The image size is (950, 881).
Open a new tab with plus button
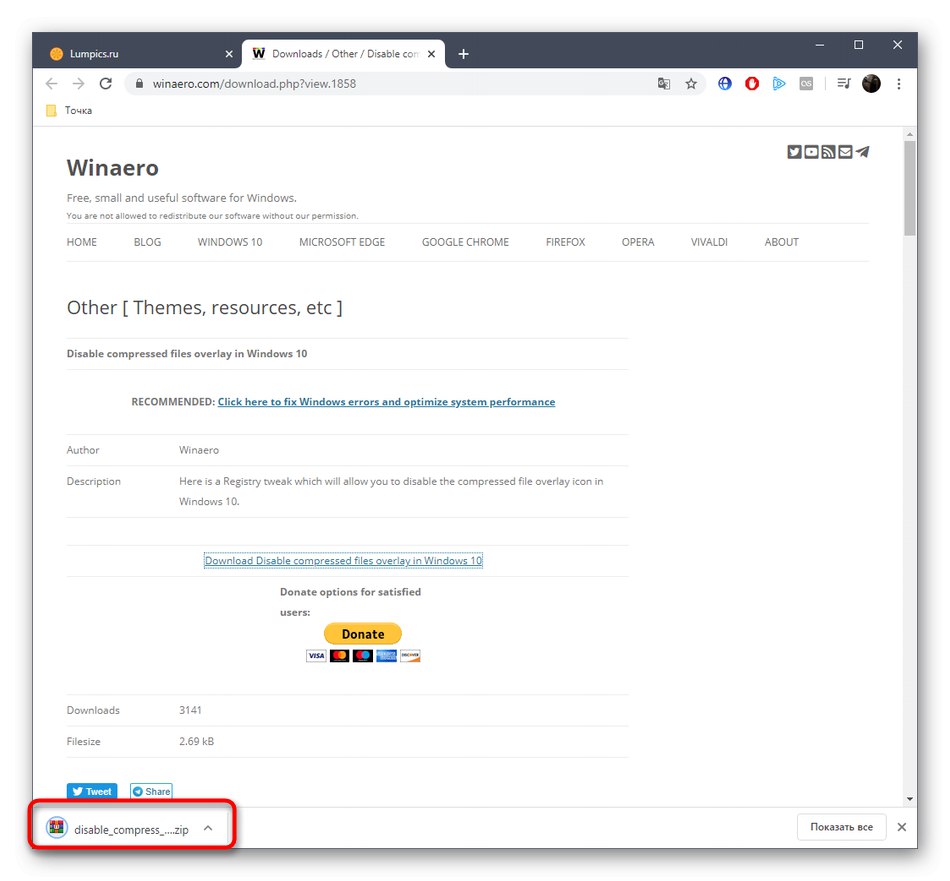click(x=463, y=54)
